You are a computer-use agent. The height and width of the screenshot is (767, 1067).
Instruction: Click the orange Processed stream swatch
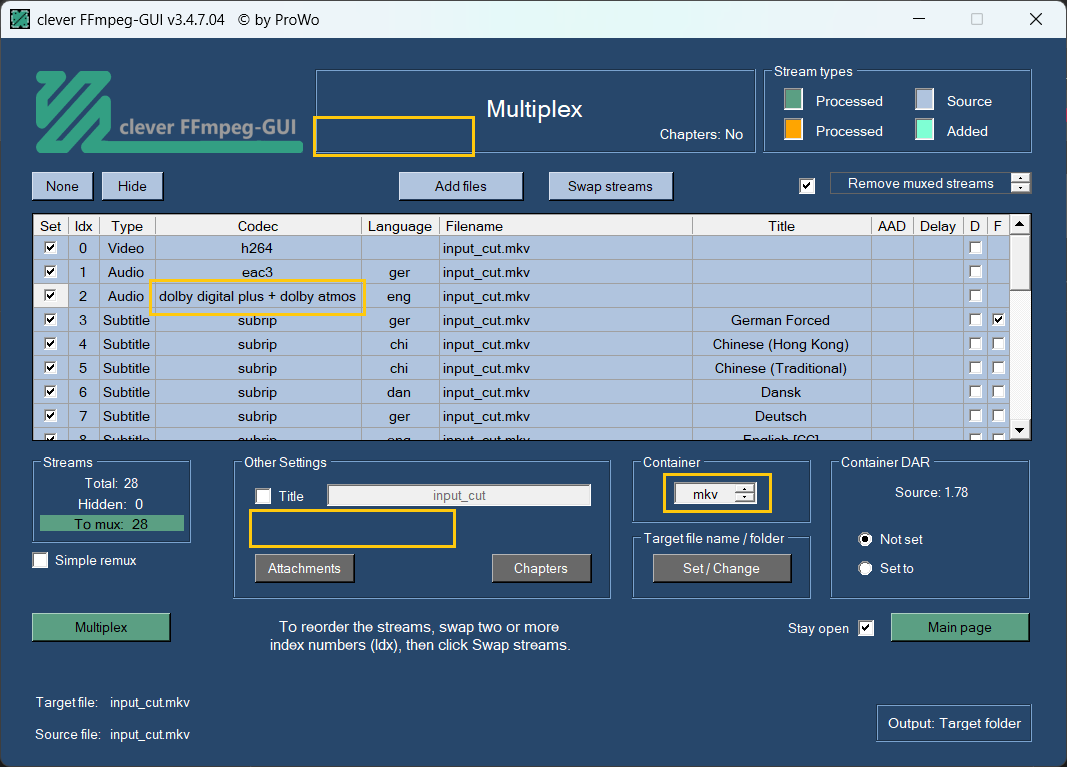click(793, 130)
